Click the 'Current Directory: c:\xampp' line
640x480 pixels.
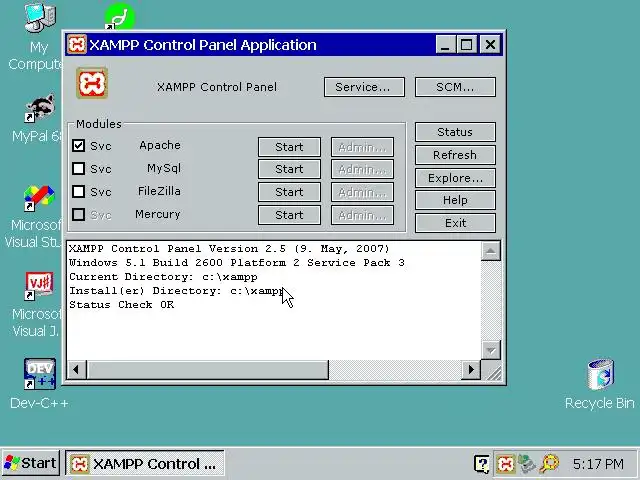point(163,277)
